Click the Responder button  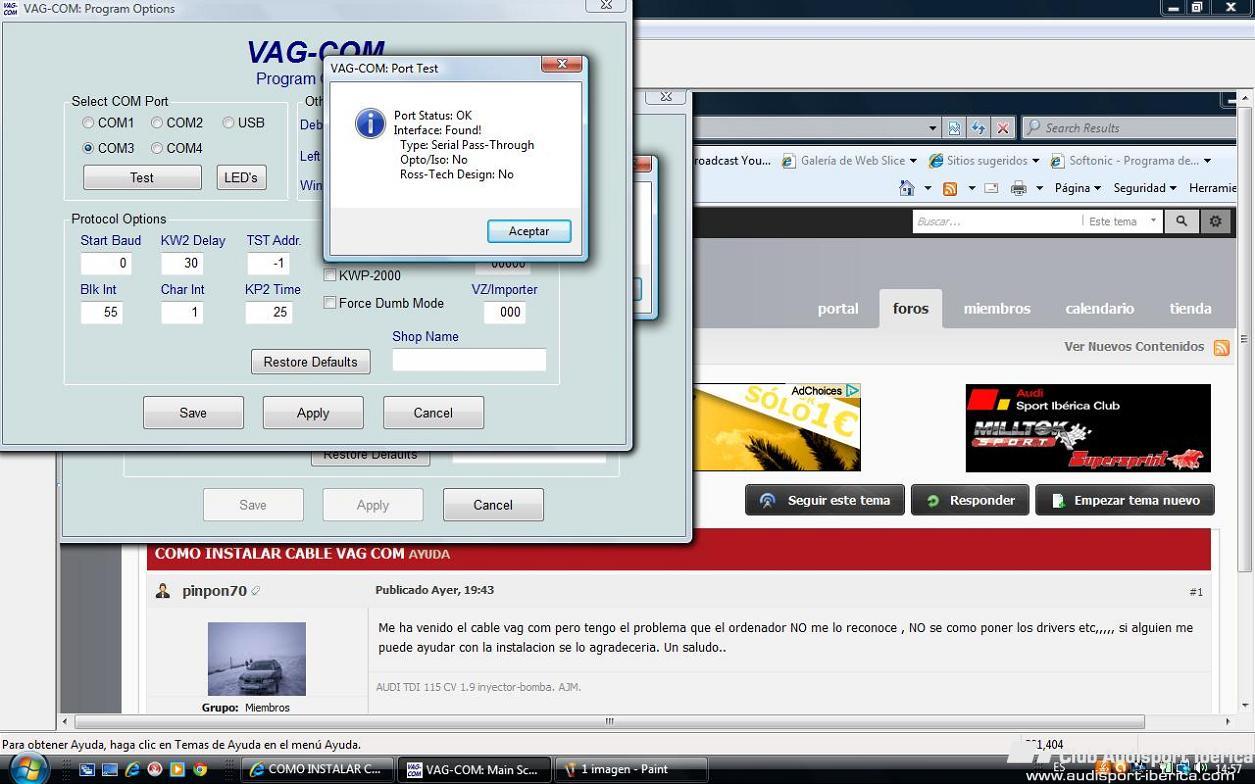click(x=970, y=501)
